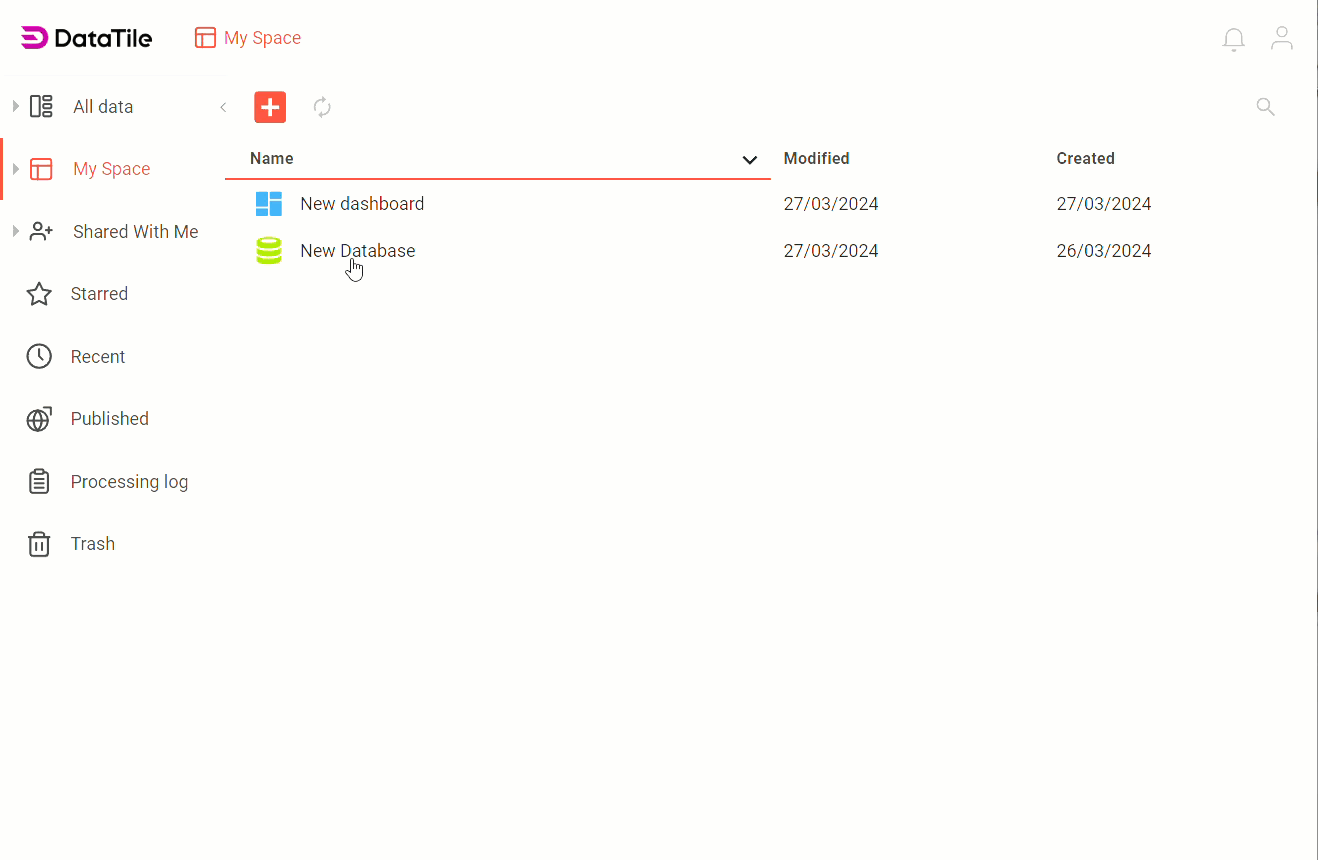The width and height of the screenshot is (1318, 860).
Task: Select the Recent clock icon
Action: 38,356
